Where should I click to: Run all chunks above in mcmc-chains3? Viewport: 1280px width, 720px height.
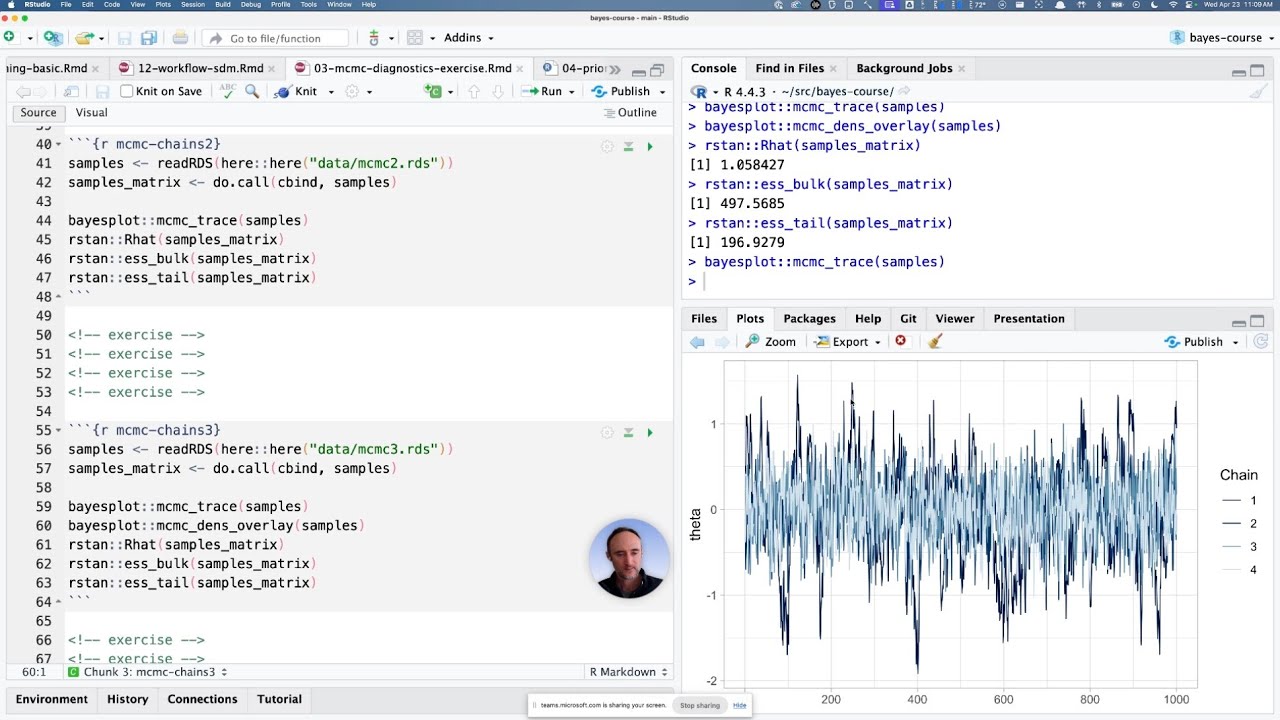click(628, 433)
